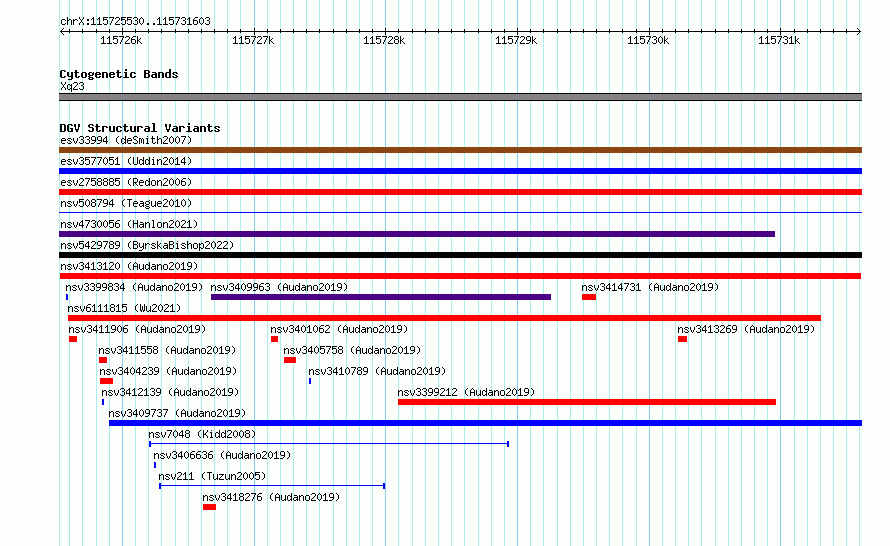Click the red esv2758885 Redon2006 bar
890x546 pixels.
[460, 192]
